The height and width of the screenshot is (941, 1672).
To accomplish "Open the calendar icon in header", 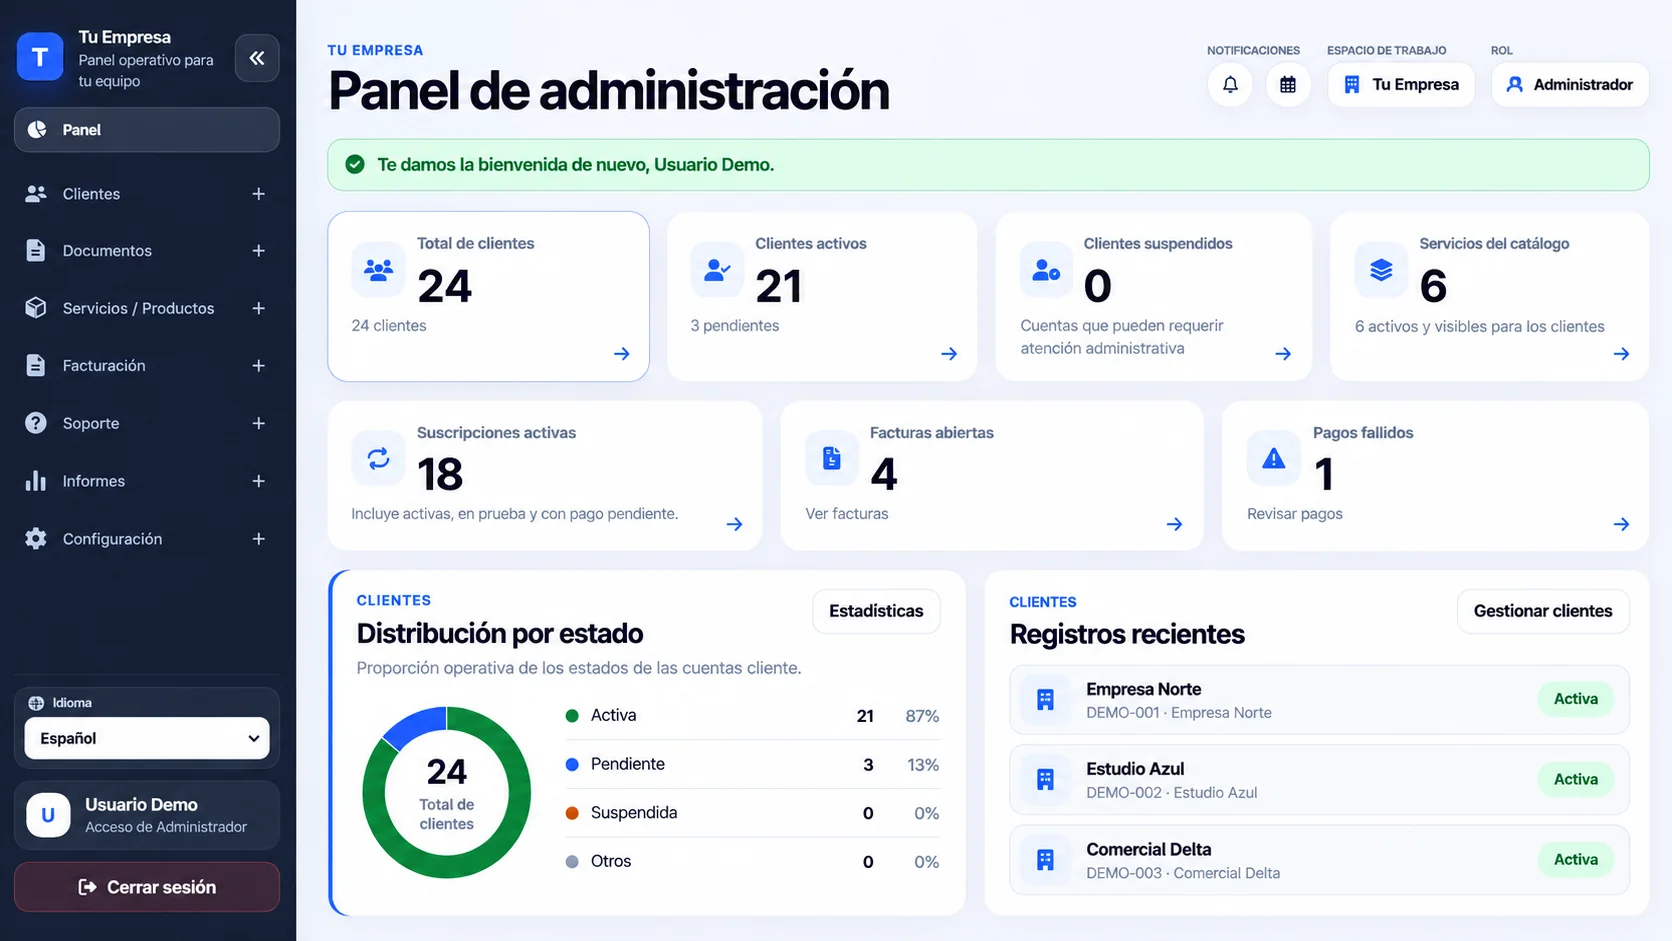I will 1288,85.
